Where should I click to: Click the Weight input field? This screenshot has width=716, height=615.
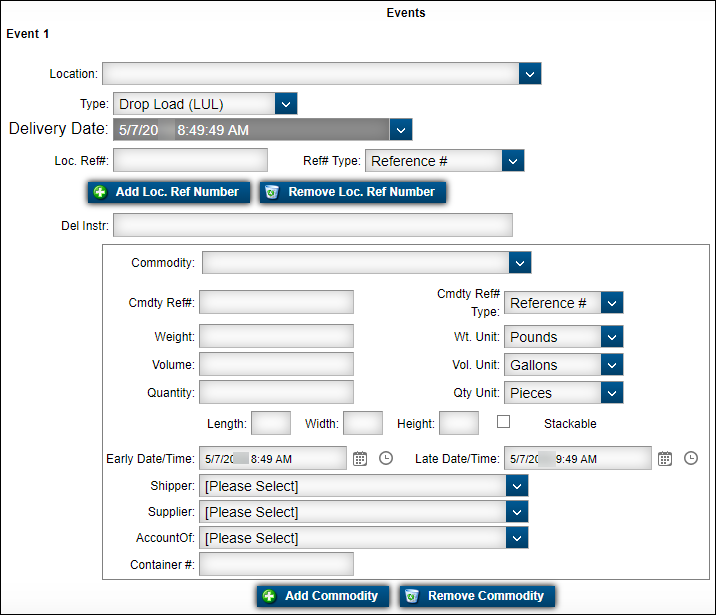(x=276, y=337)
